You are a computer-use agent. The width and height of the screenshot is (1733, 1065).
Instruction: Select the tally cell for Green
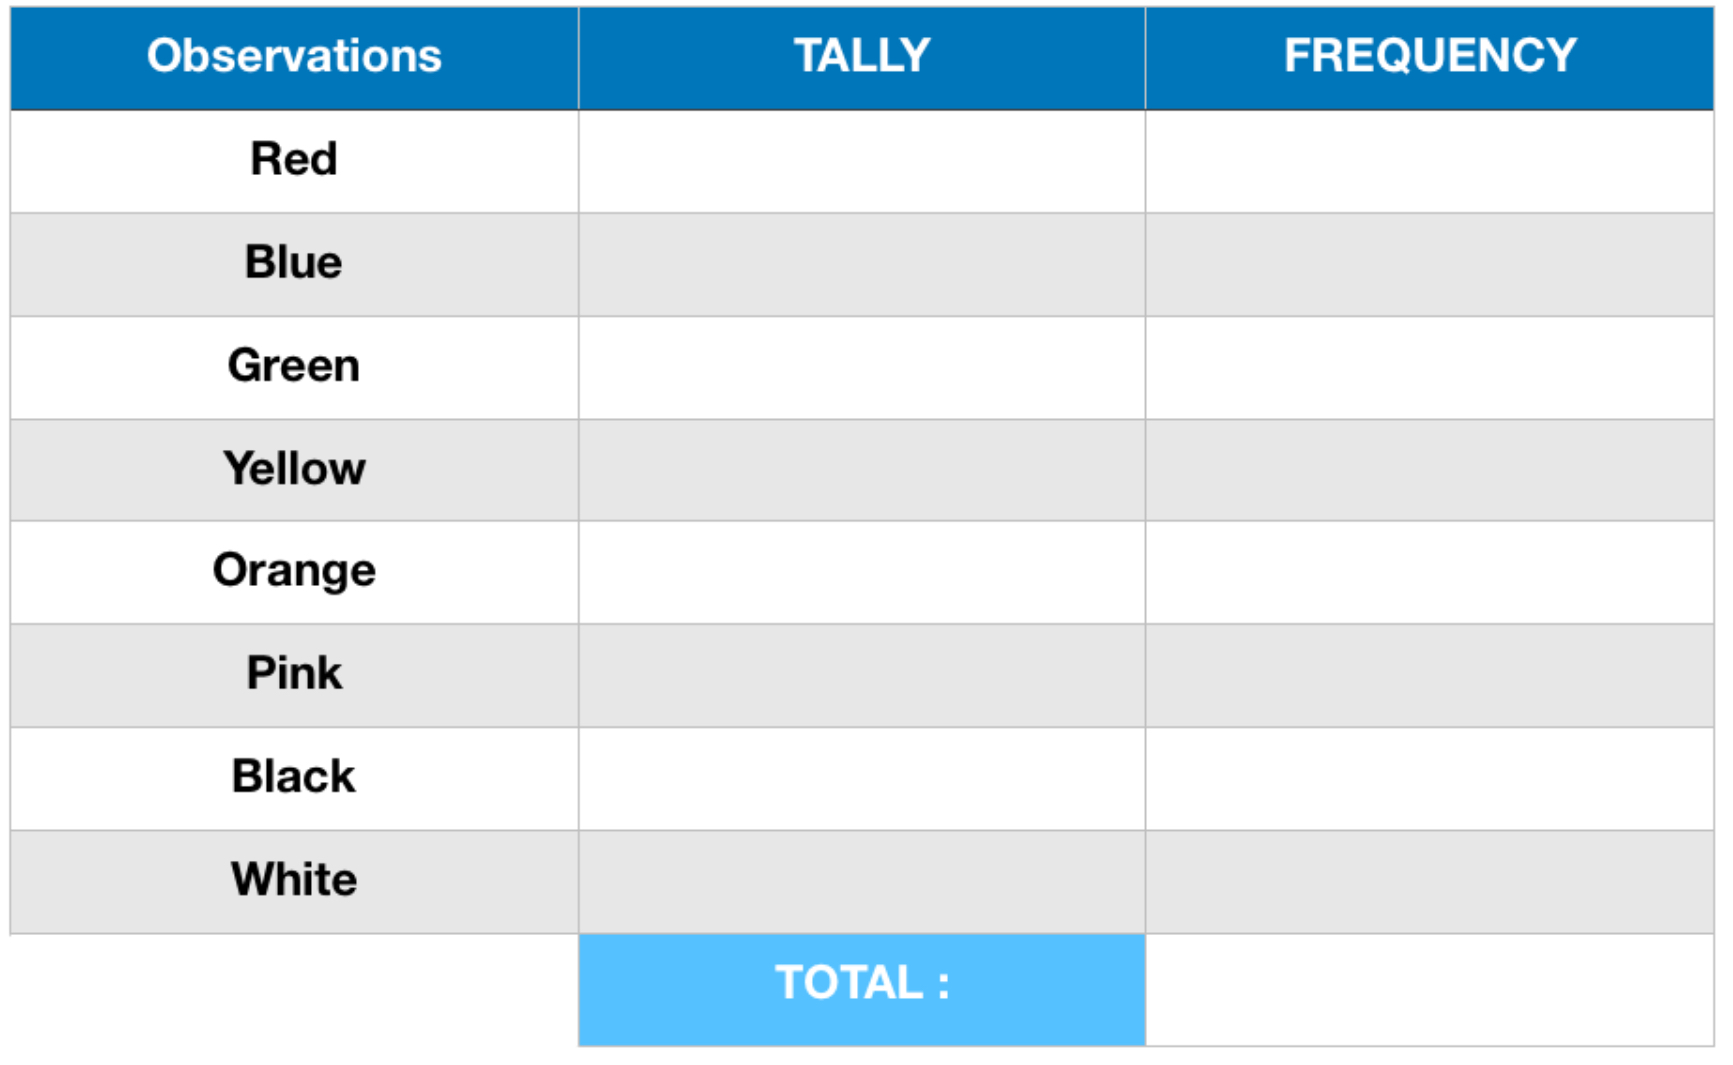pos(862,367)
